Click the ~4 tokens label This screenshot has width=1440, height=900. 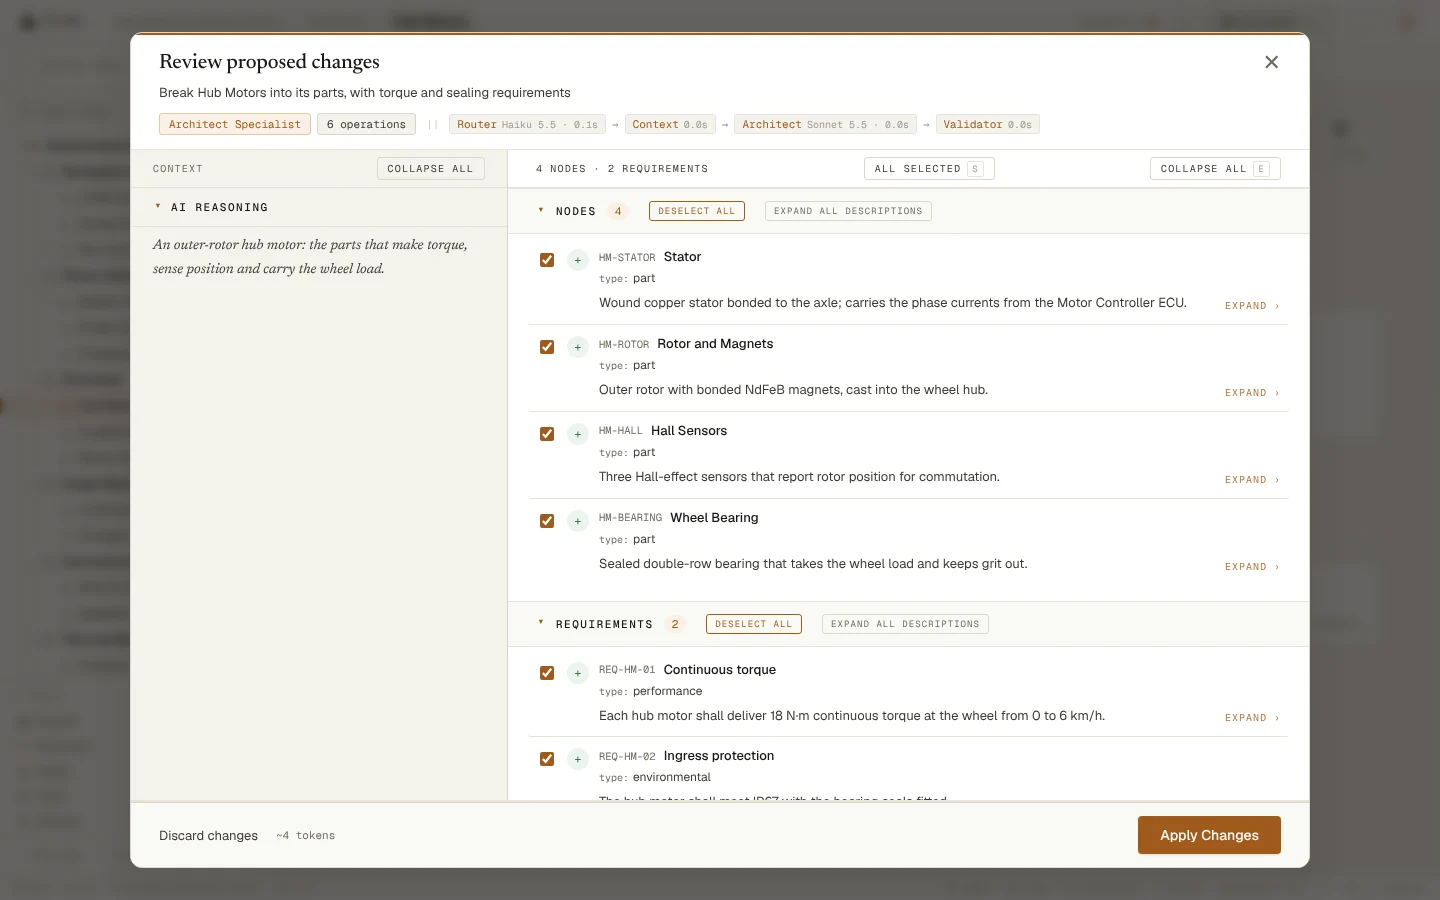tap(305, 836)
